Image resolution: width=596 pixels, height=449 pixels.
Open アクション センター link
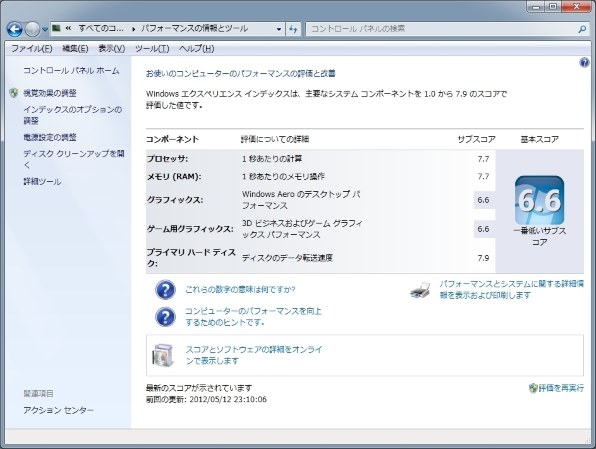58,411
